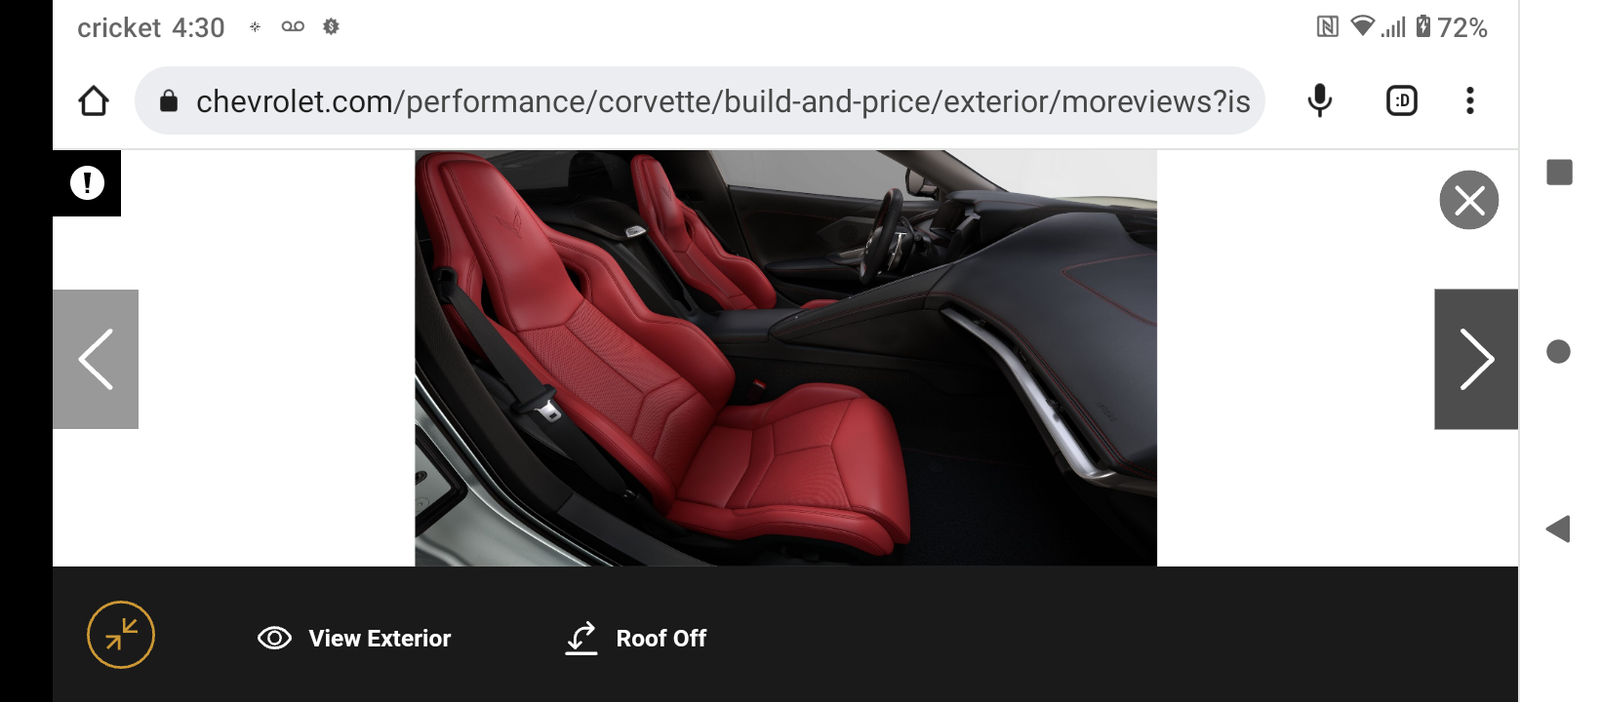
Task: Click the exclamation alert icon
Action: tap(87, 183)
